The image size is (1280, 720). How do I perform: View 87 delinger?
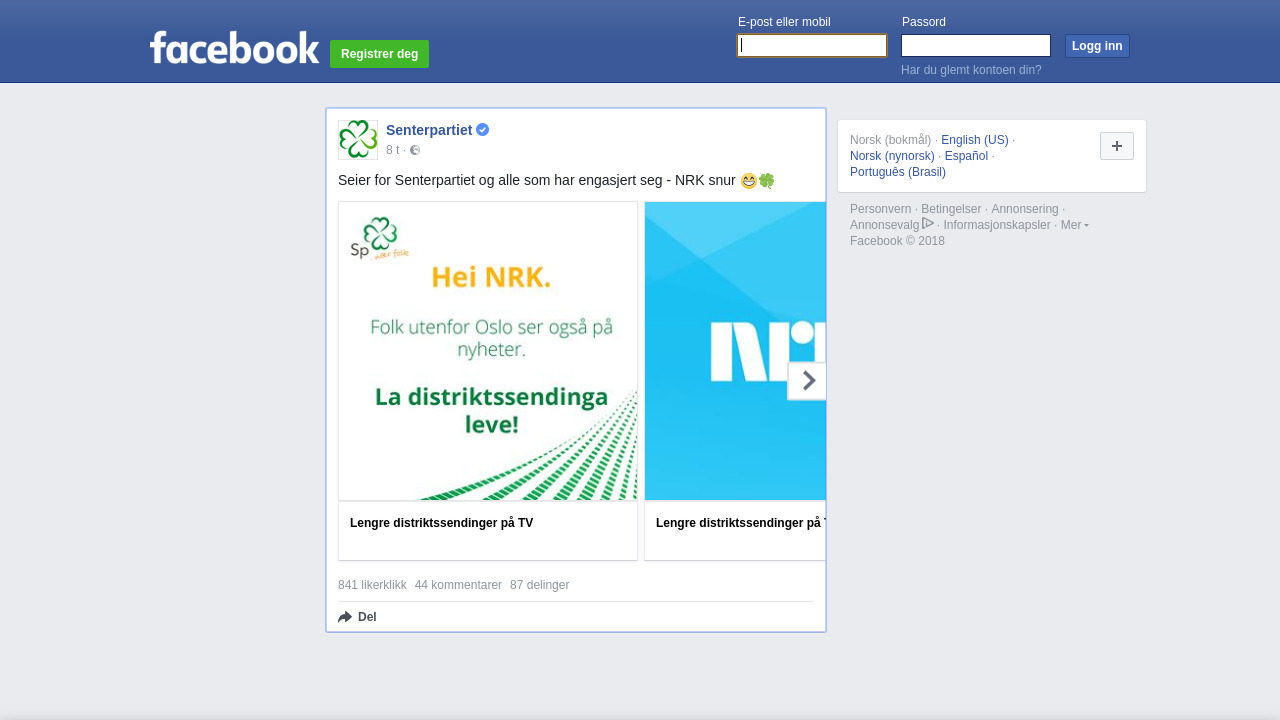pyautogui.click(x=539, y=585)
